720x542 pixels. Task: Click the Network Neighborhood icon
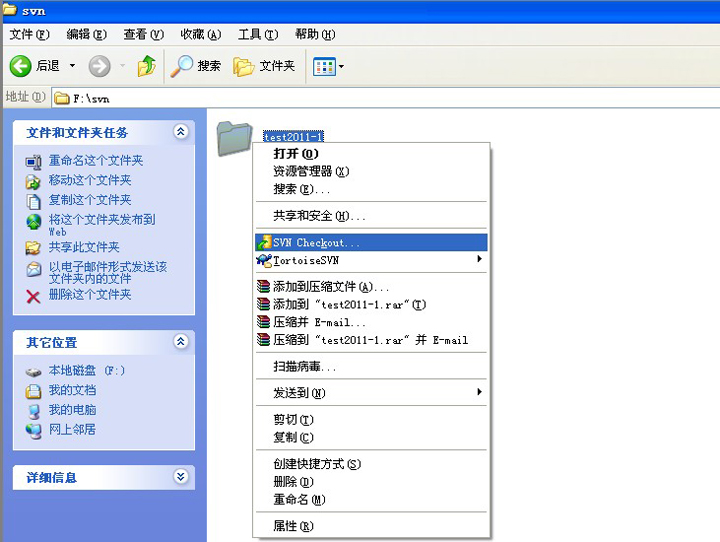[33, 431]
